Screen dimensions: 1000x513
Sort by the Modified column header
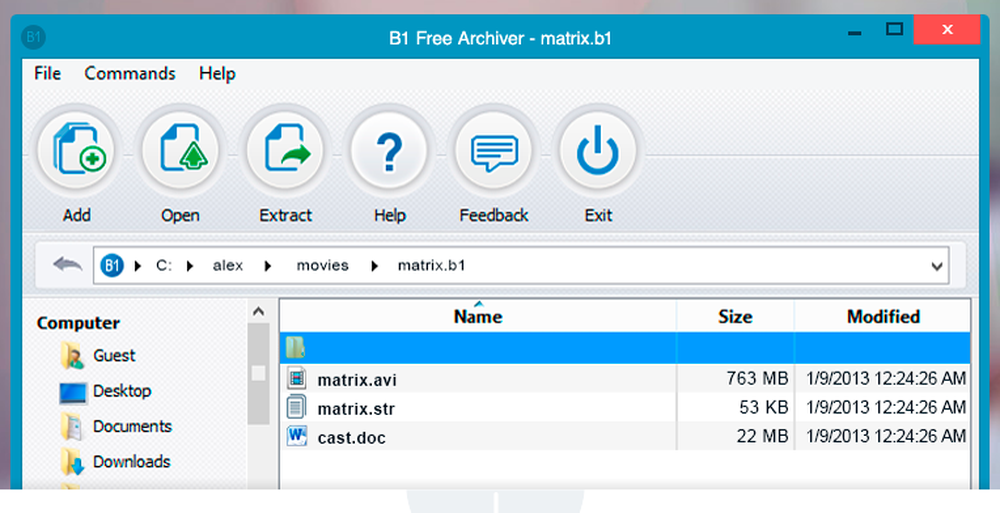coord(883,316)
